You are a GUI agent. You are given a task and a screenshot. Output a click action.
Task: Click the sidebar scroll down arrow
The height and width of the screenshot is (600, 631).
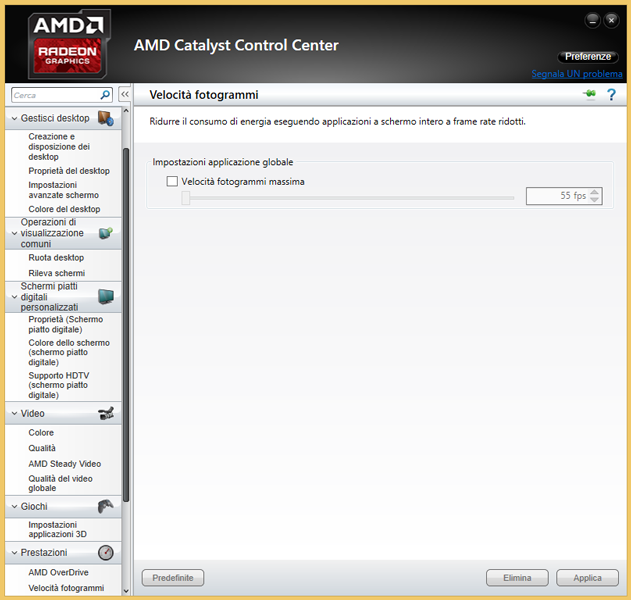(x=126, y=591)
